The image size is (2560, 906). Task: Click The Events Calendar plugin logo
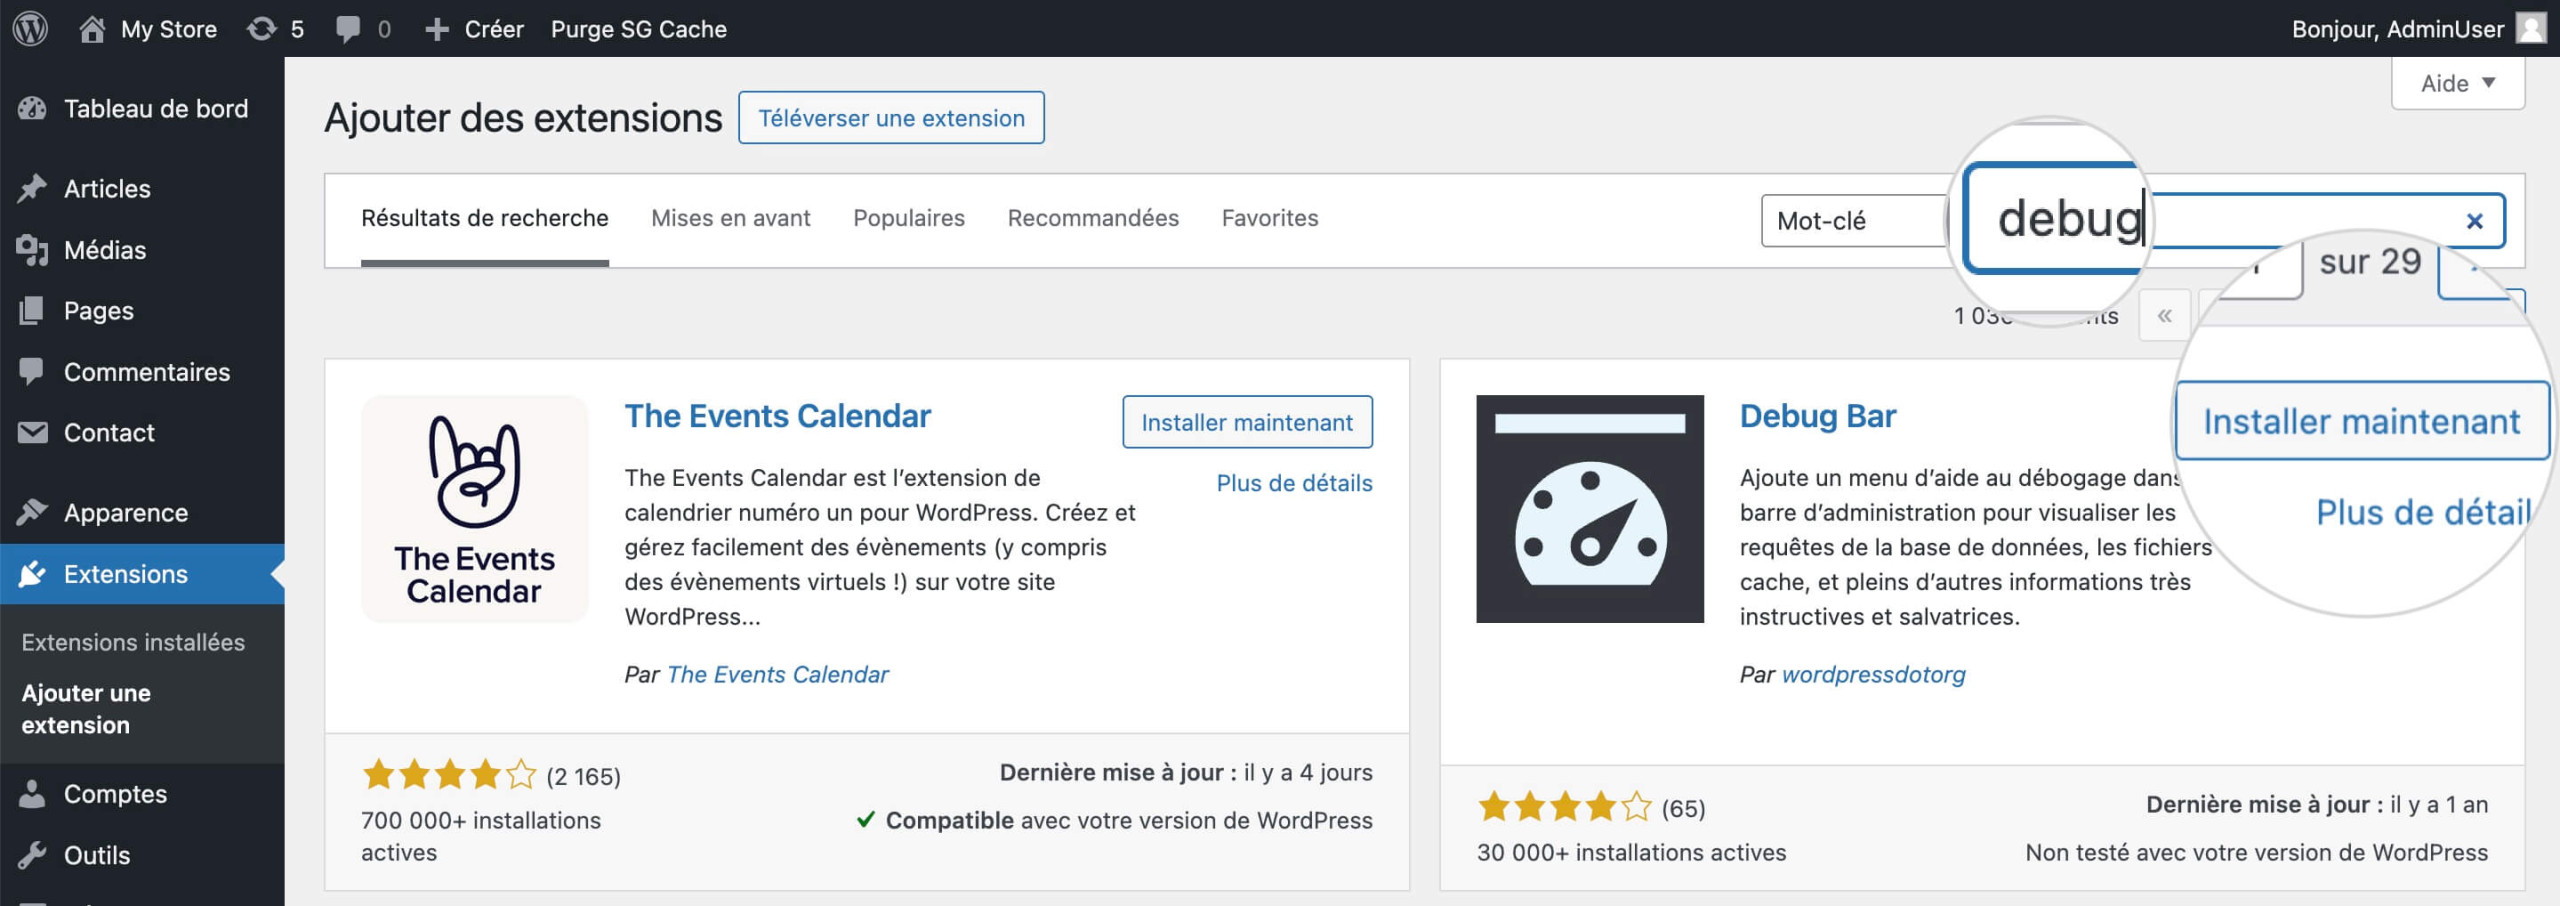pos(475,508)
